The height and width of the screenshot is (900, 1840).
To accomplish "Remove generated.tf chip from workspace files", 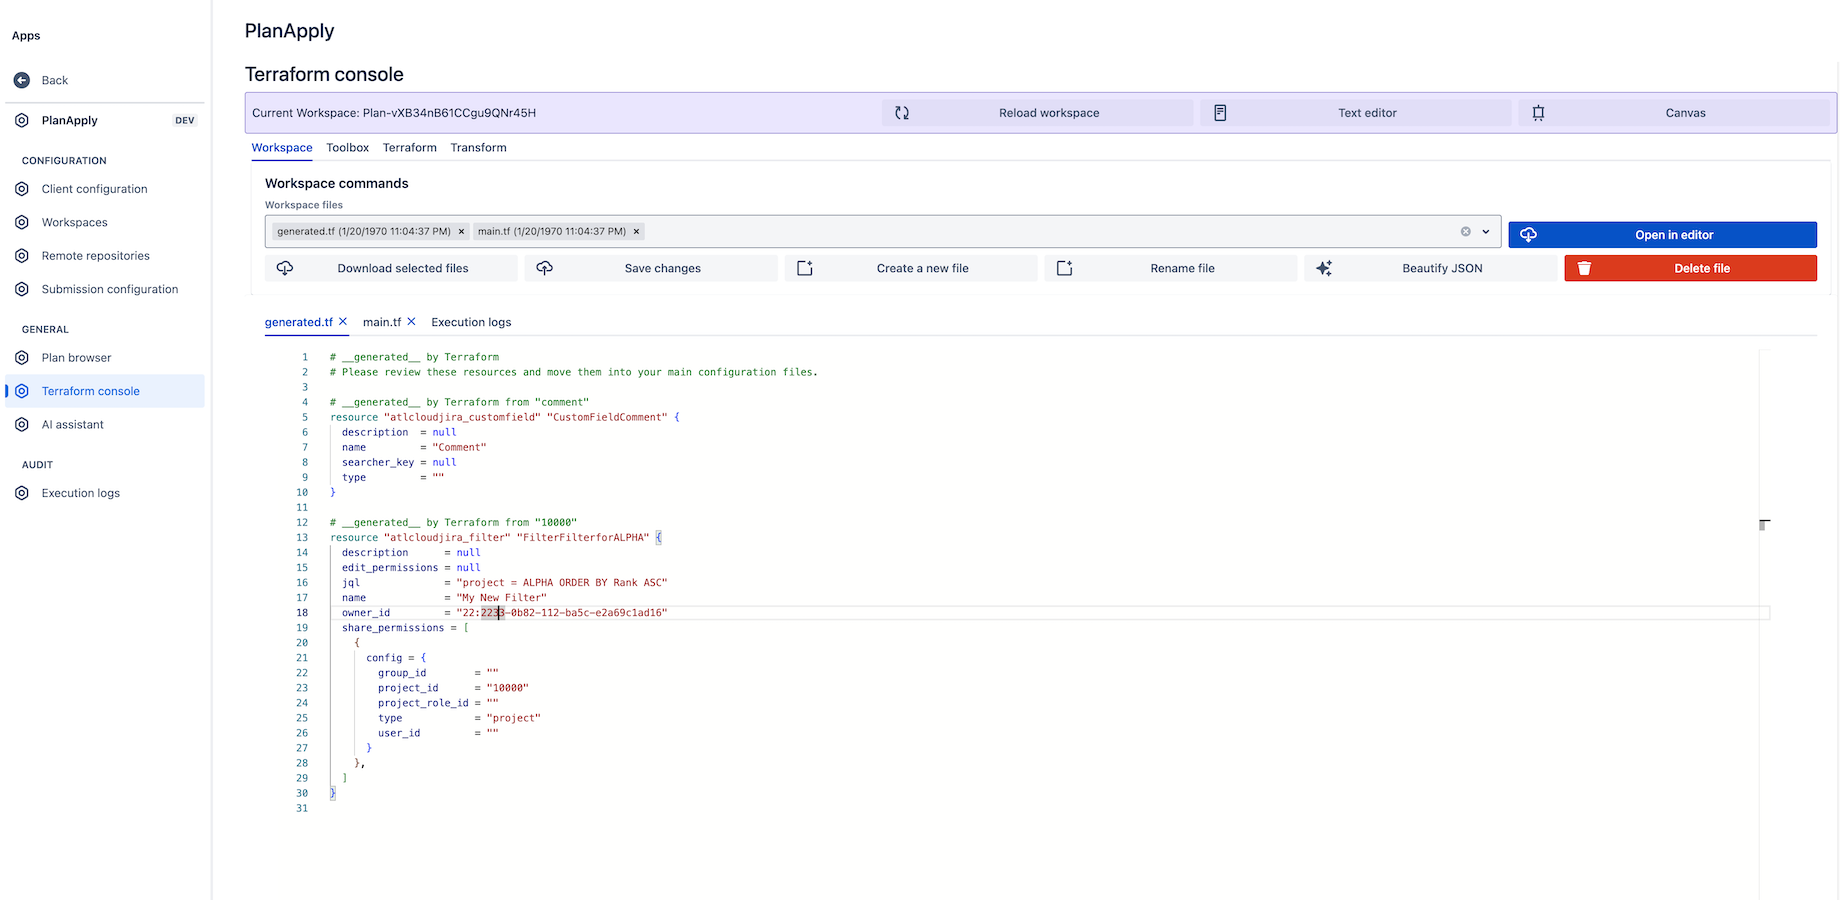I will tap(461, 232).
